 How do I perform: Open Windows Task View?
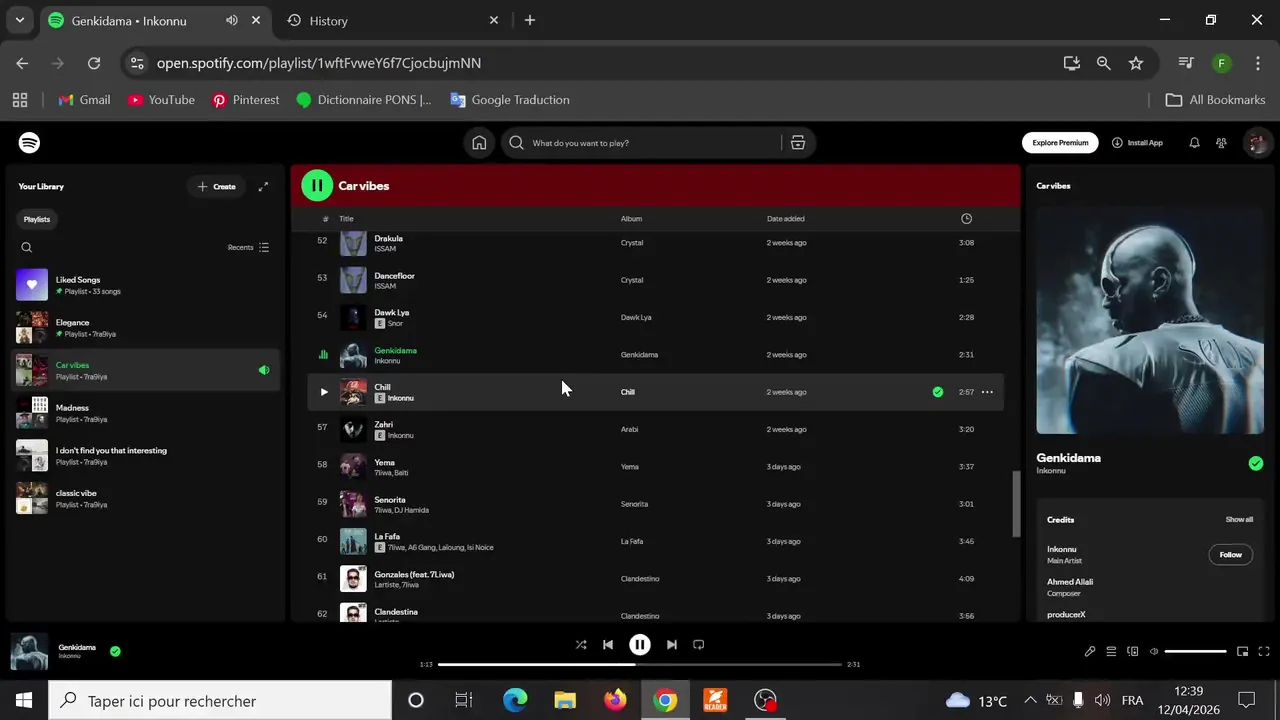(464, 700)
